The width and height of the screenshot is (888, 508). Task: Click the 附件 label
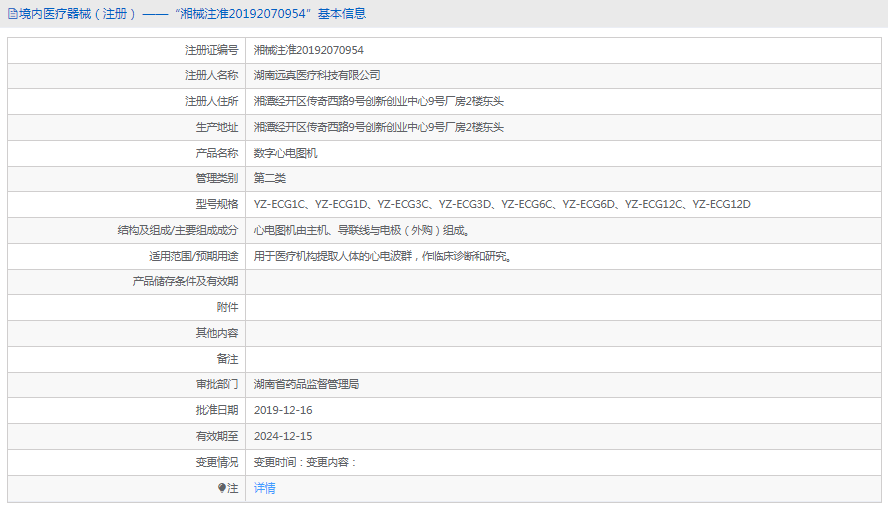[227, 308]
